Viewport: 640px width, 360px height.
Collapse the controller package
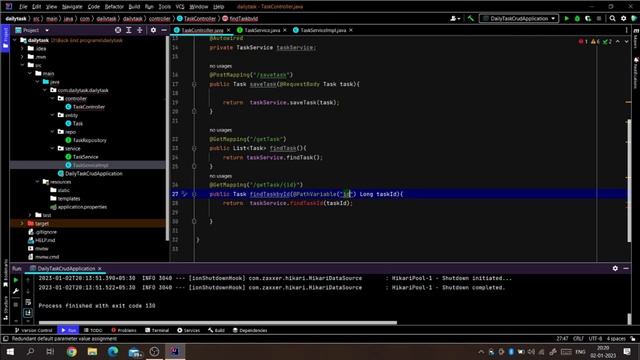[53, 98]
